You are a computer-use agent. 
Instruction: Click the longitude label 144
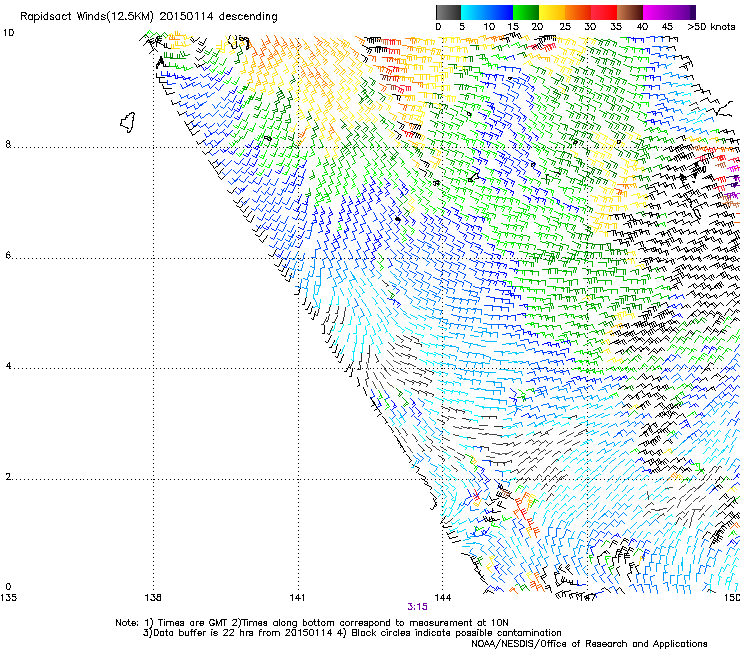443,598
